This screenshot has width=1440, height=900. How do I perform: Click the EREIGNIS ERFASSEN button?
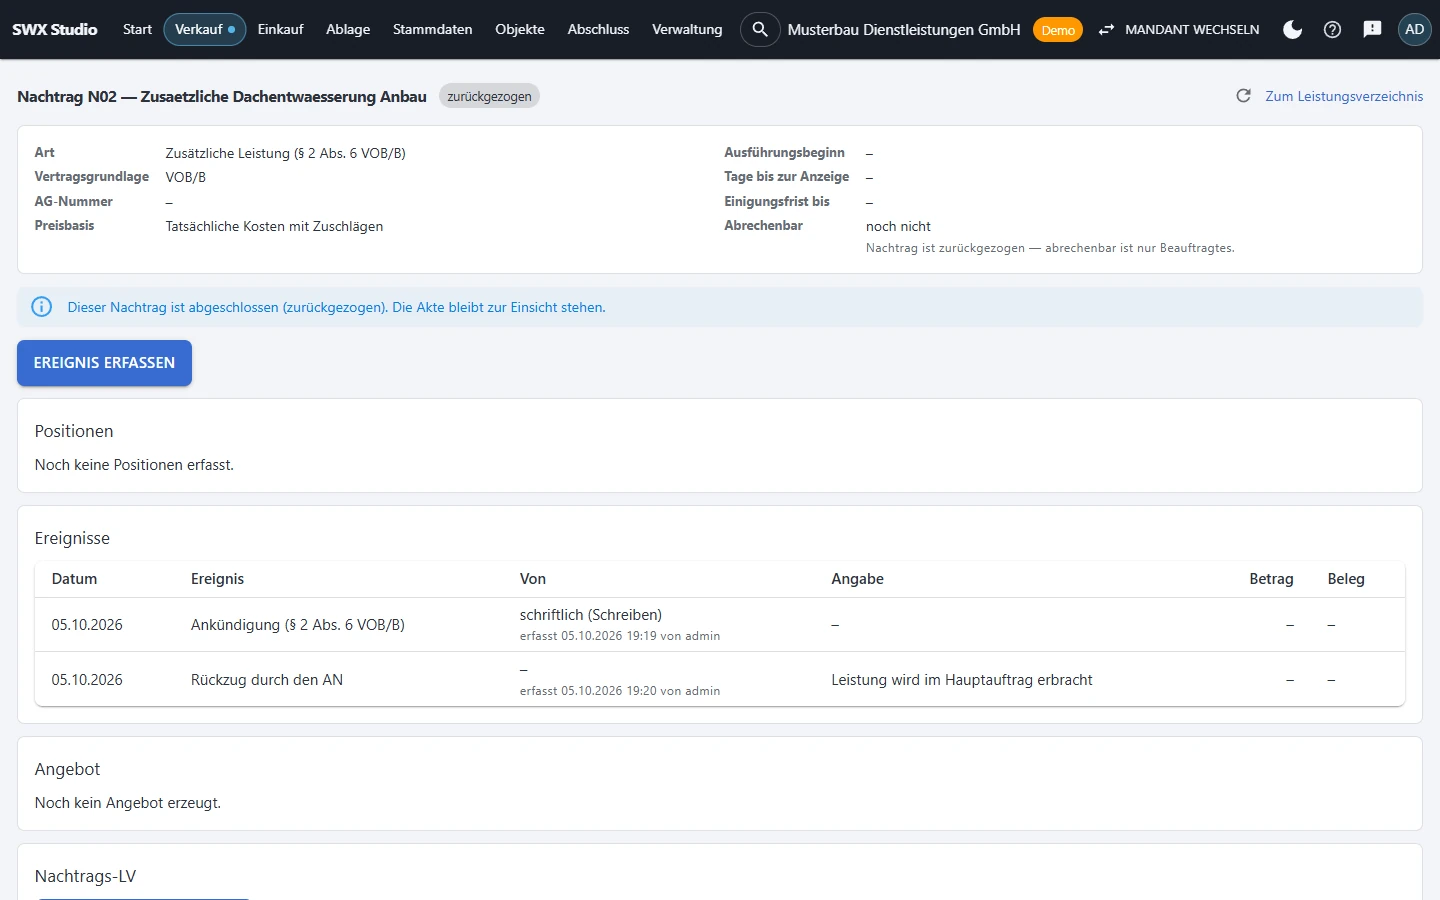click(x=104, y=363)
